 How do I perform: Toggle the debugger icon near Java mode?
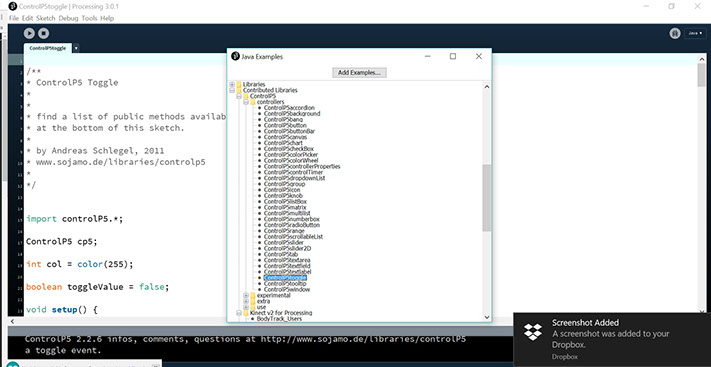coord(675,33)
